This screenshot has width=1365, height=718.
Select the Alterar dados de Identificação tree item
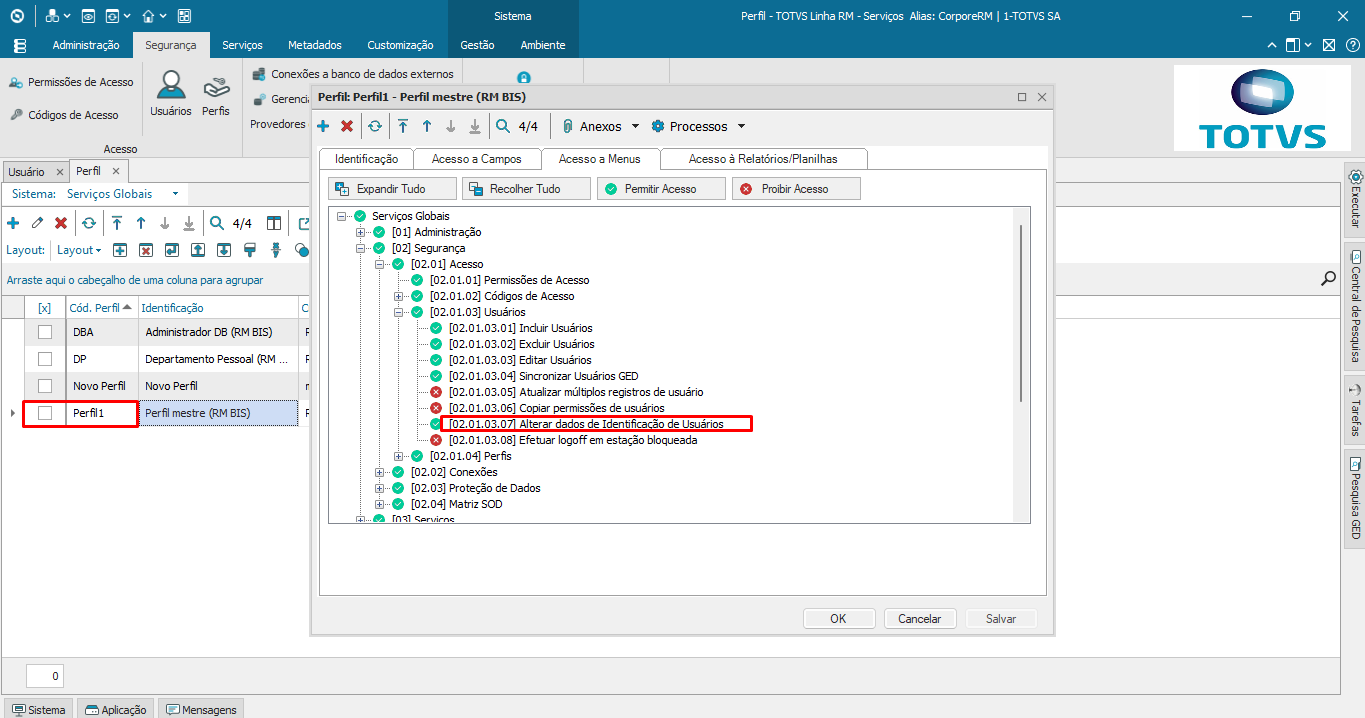click(x=586, y=424)
